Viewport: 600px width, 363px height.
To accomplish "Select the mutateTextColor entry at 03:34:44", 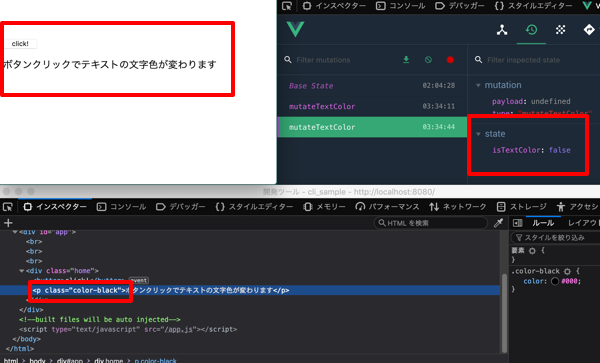I will click(372, 127).
